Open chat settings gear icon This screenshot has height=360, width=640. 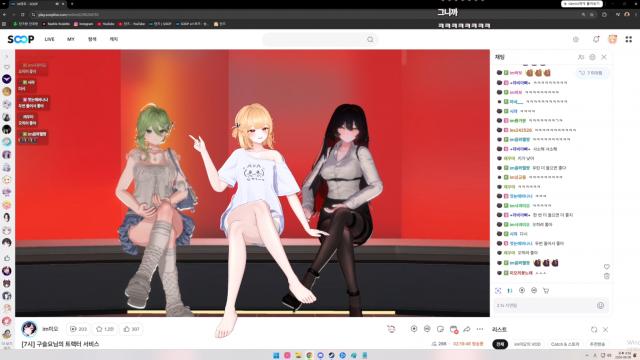coord(592,57)
